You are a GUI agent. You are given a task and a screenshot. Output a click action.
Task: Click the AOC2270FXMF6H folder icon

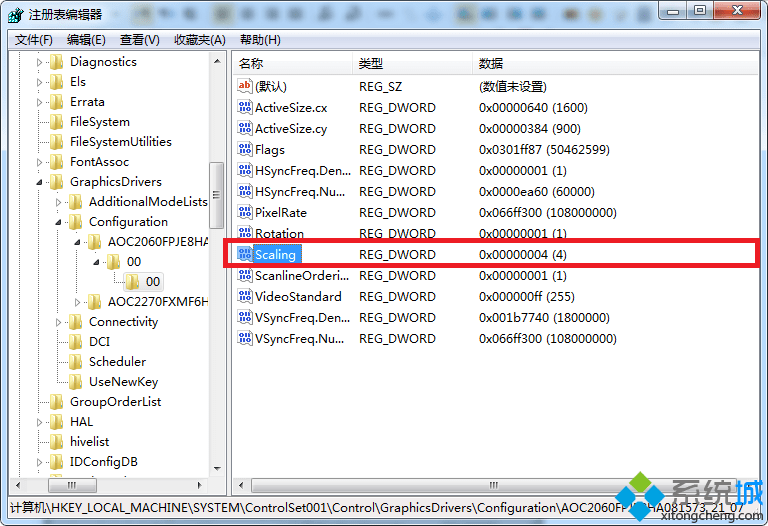95,302
